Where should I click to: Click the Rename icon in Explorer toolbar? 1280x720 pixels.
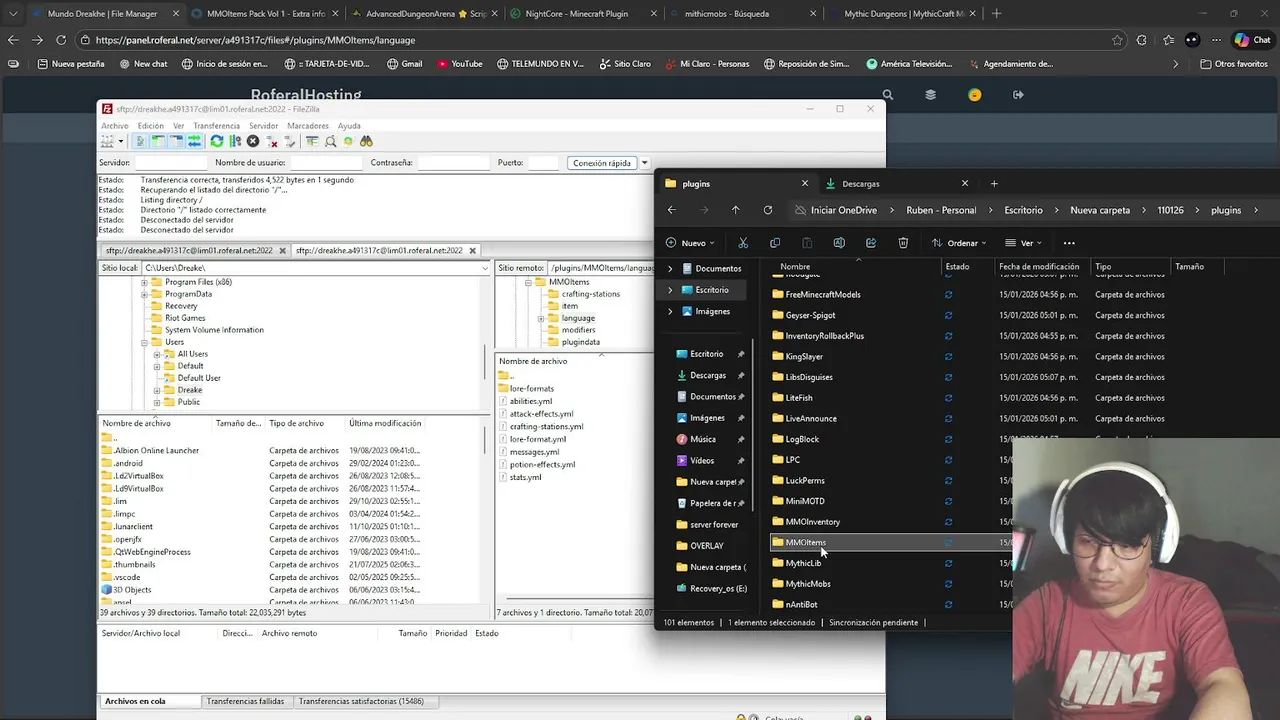tap(839, 243)
